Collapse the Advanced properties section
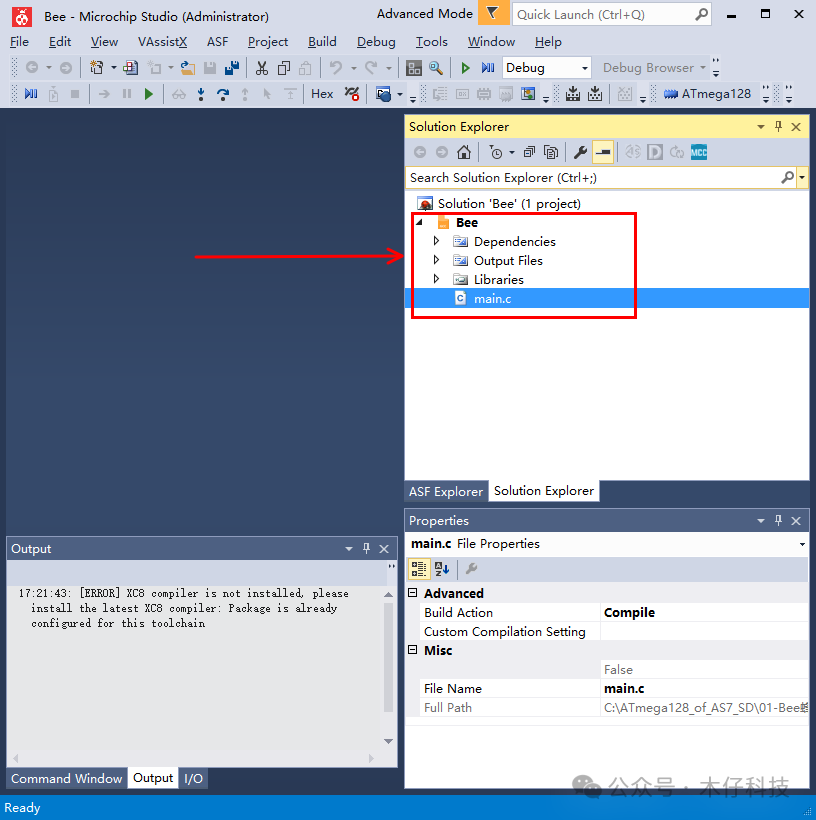 point(413,593)
